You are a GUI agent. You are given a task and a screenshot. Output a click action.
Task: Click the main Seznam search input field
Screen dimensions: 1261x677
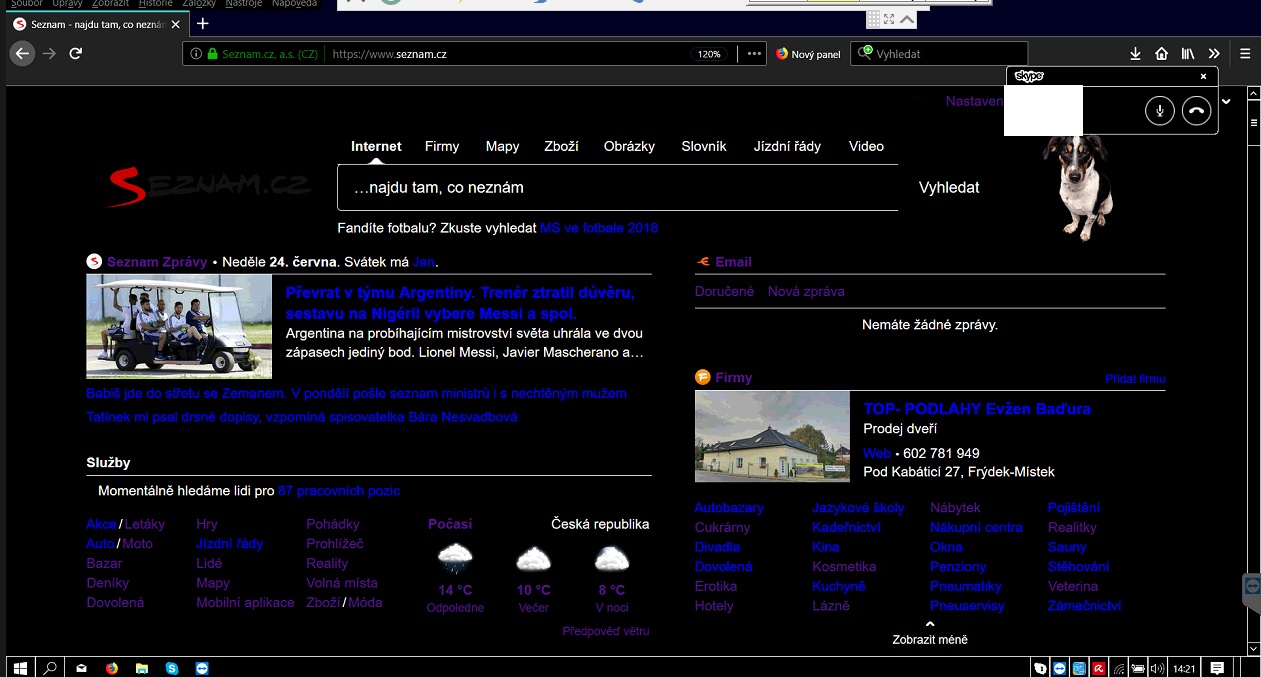[x=618, y=187]
